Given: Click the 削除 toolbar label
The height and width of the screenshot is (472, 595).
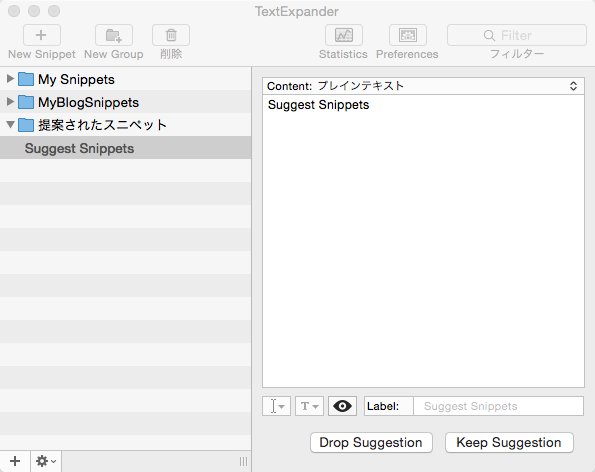Looking at the screenshot, I should 171,54.
